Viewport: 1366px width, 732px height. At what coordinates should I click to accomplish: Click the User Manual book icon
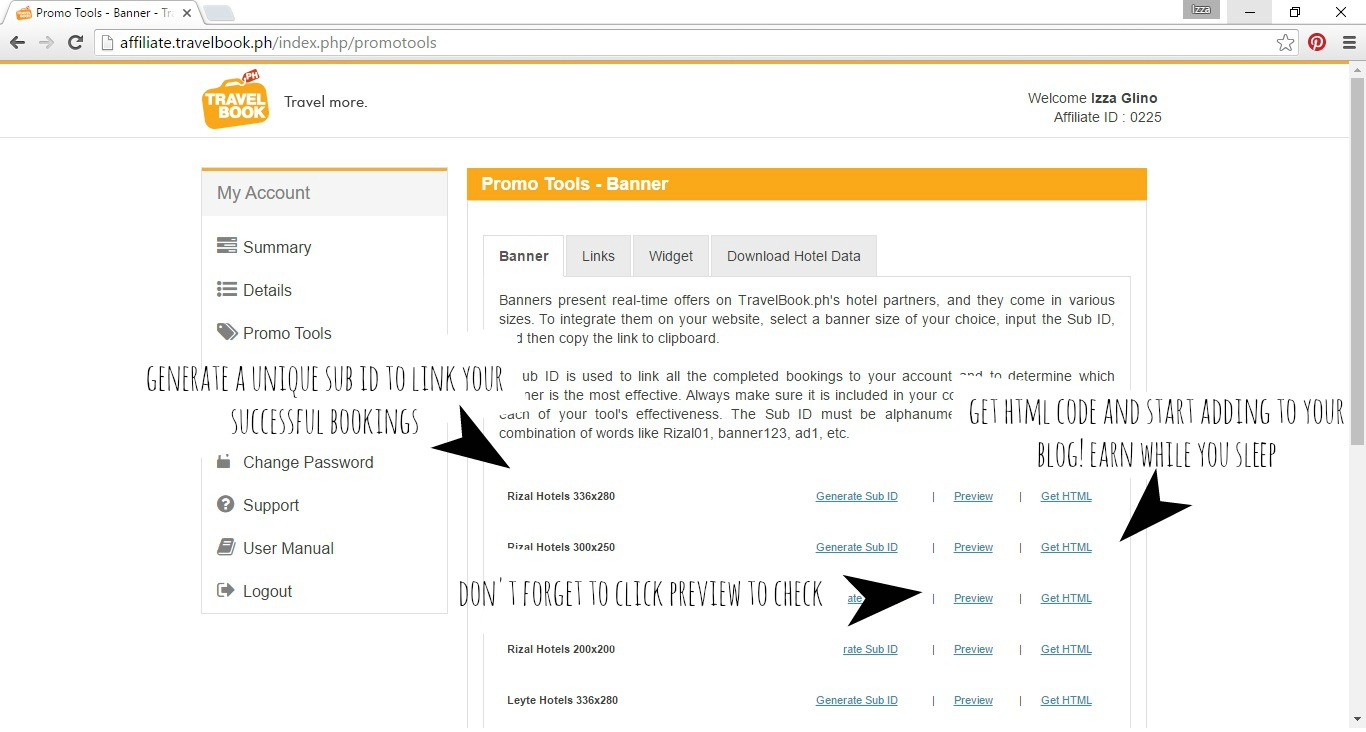pyautogui.click(x=226, y=547)
